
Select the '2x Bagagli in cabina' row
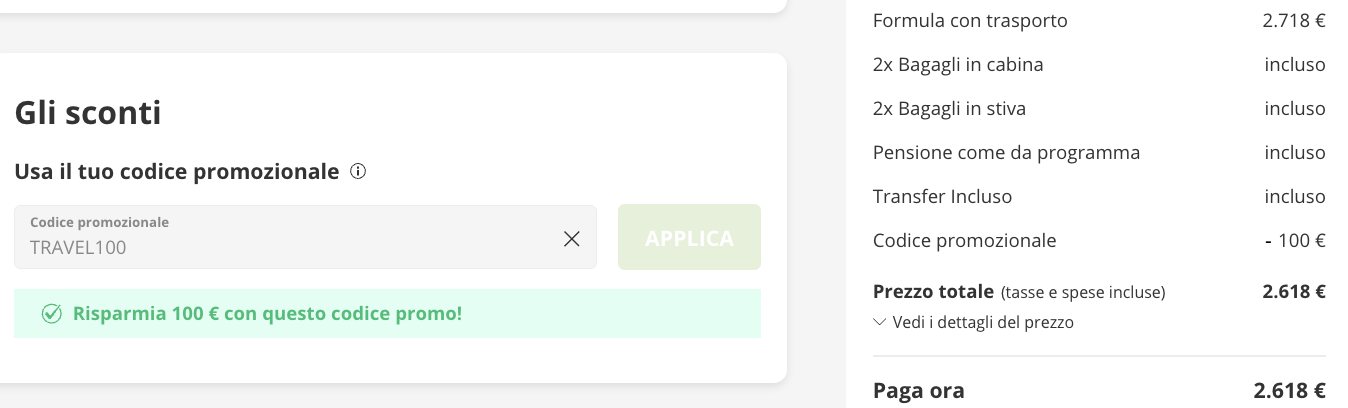tap(1099, 64)
